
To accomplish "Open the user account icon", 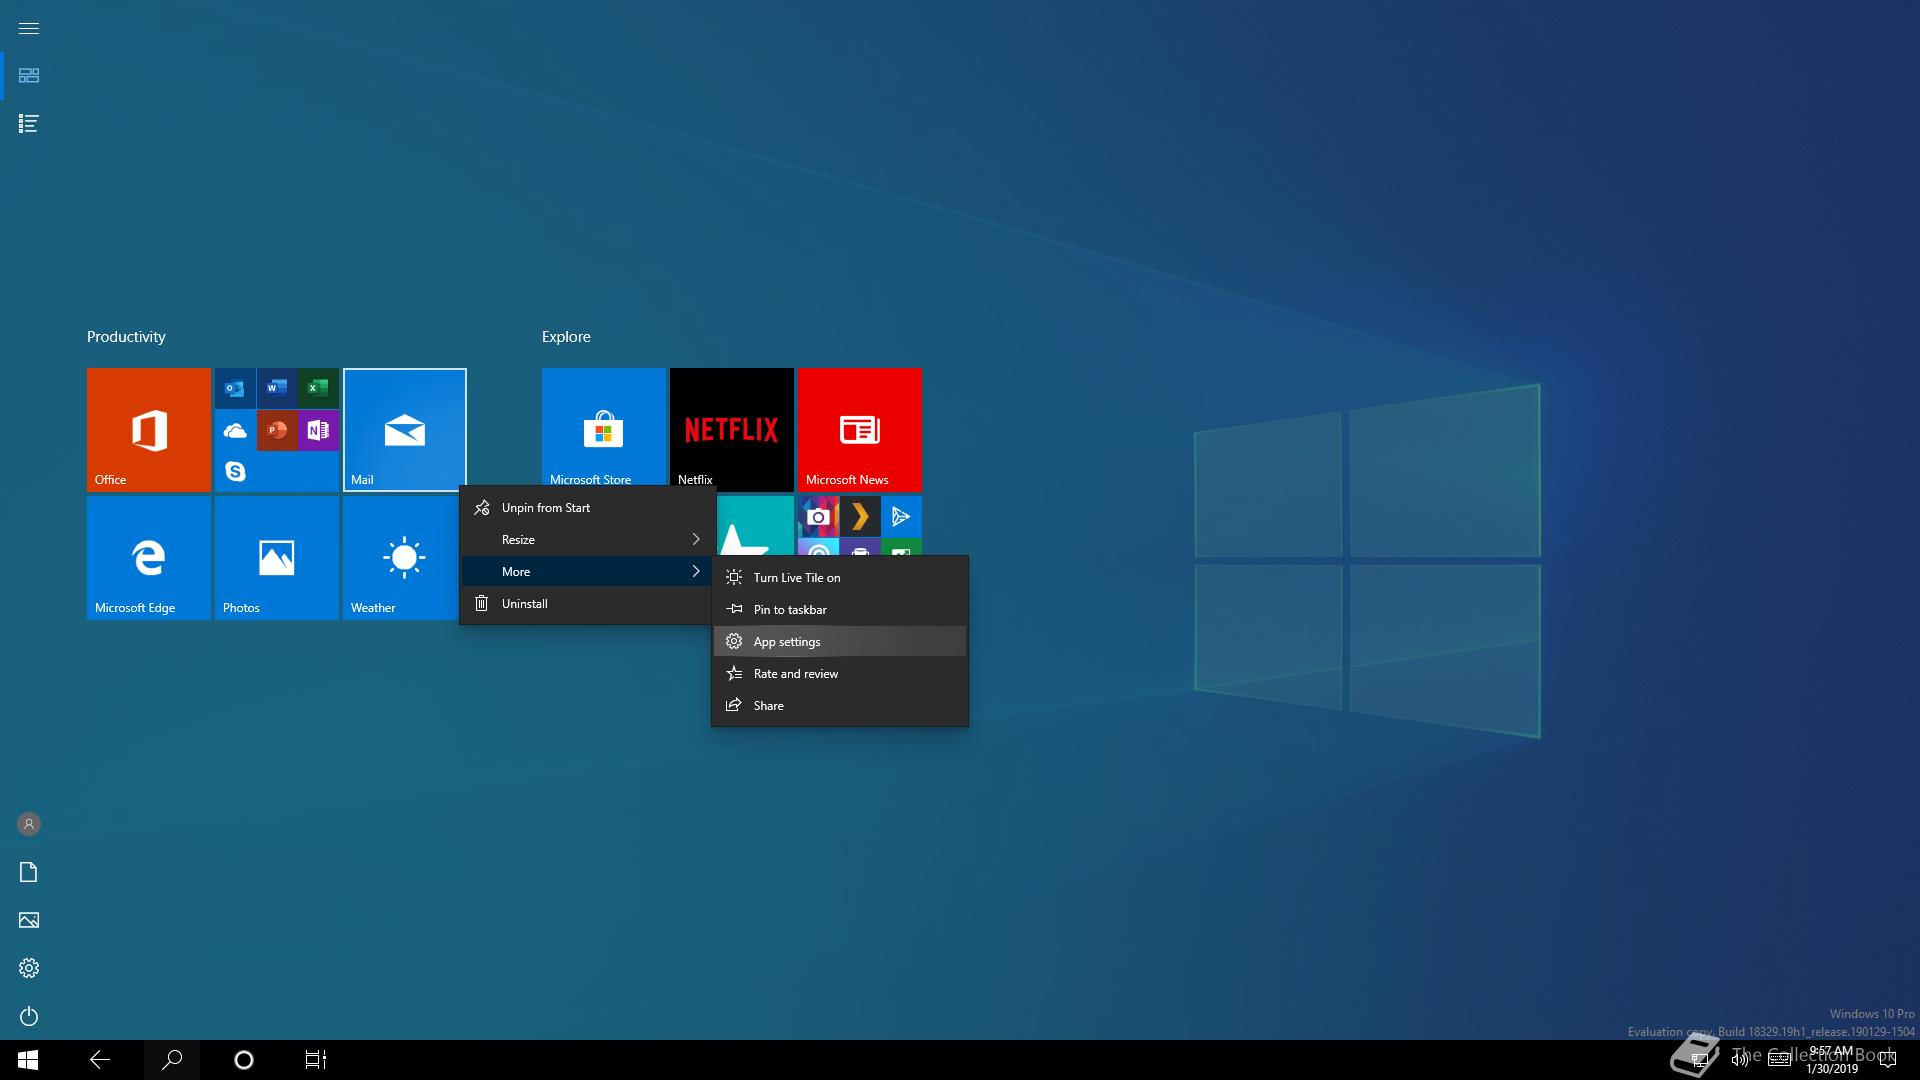I will click(x=29, y=824).
